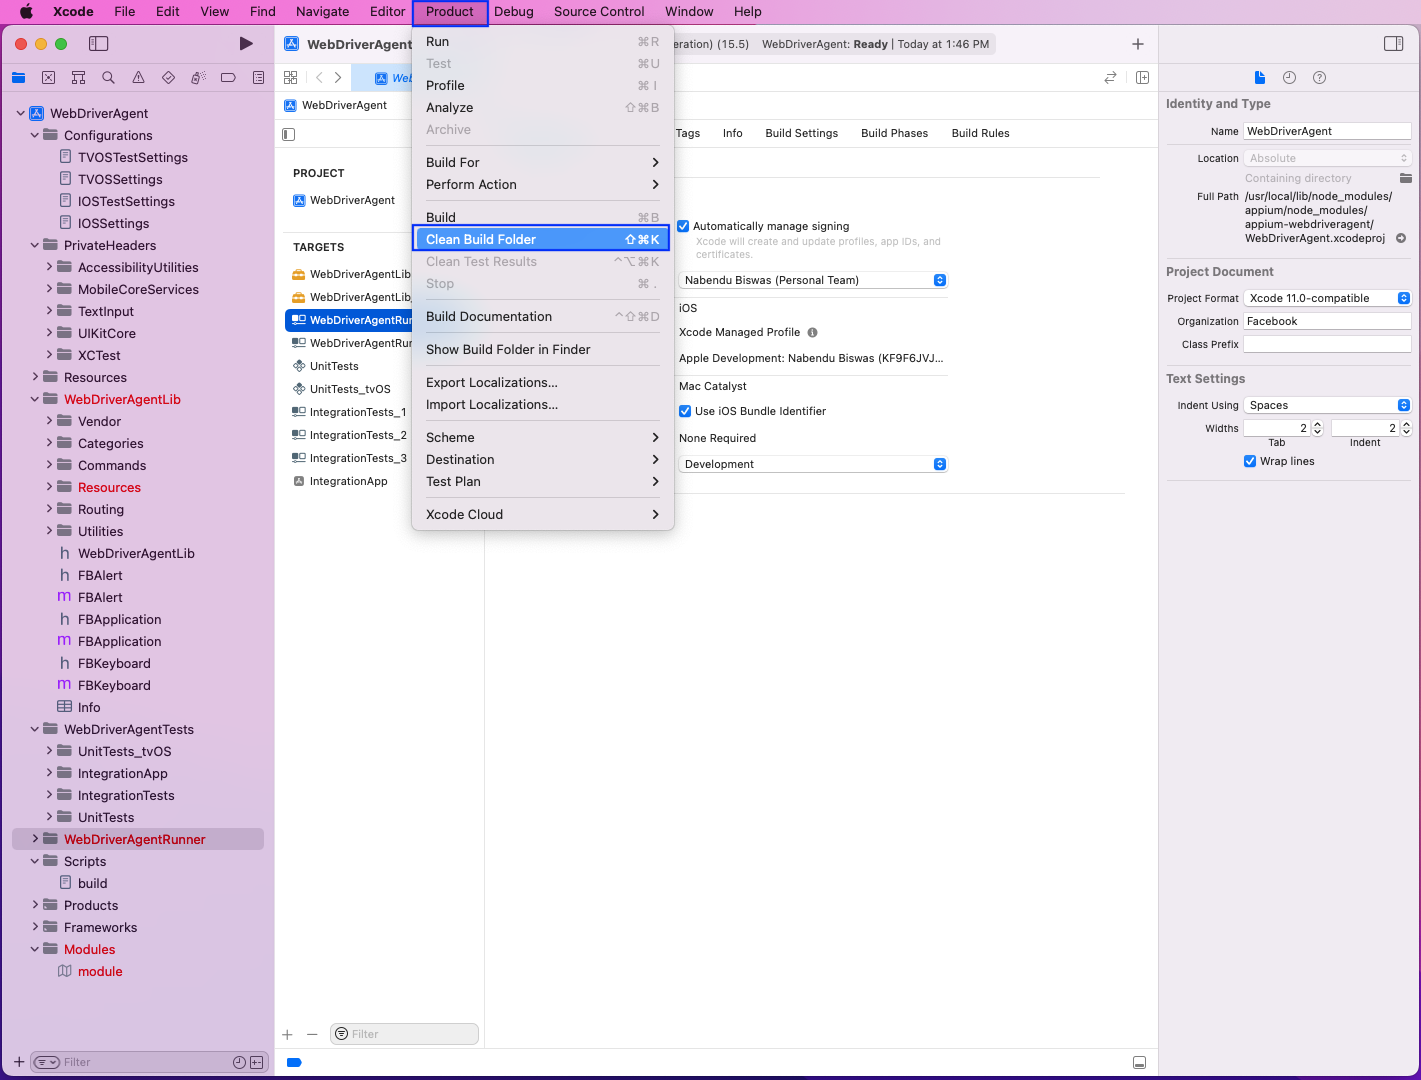Show the File inspector

point(1260,78)
